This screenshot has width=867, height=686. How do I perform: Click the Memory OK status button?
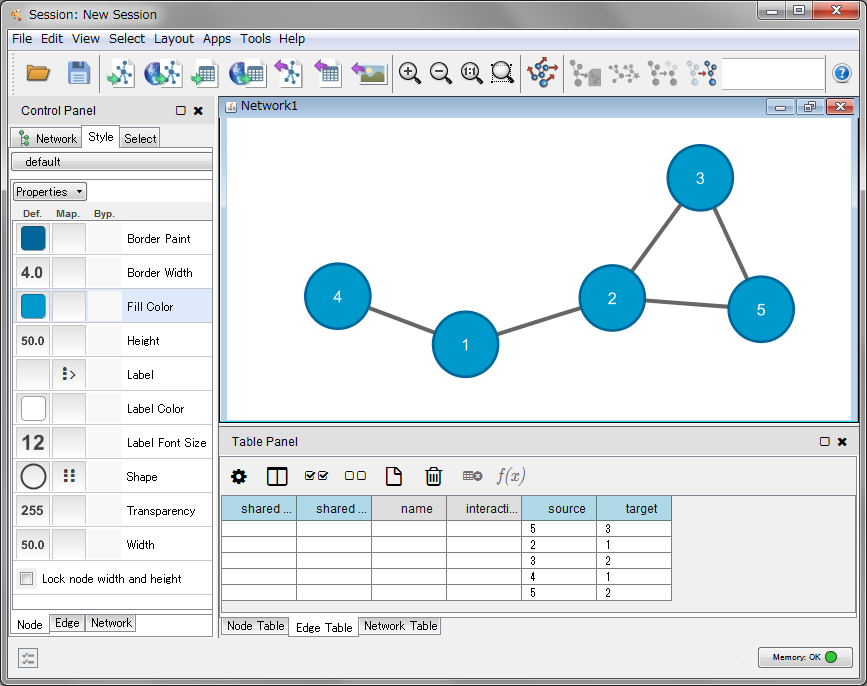click(805, 657)
